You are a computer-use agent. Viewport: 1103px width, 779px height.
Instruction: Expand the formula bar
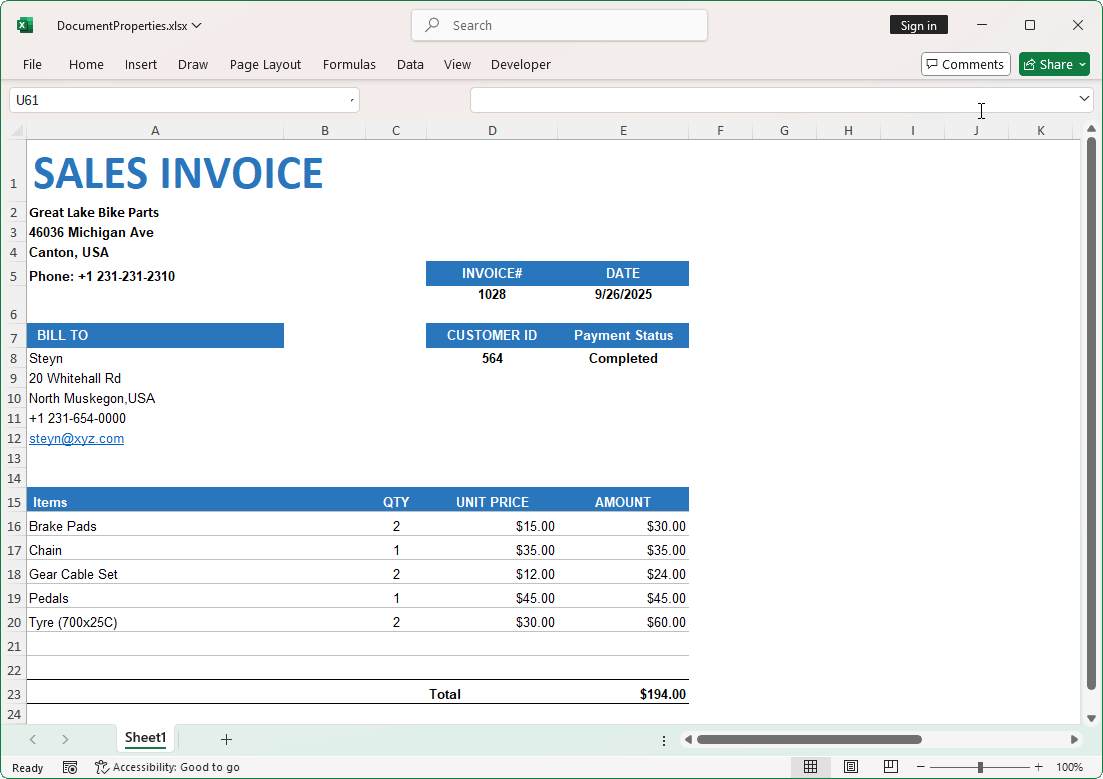pyautogui.click(x=1083, y=100)
